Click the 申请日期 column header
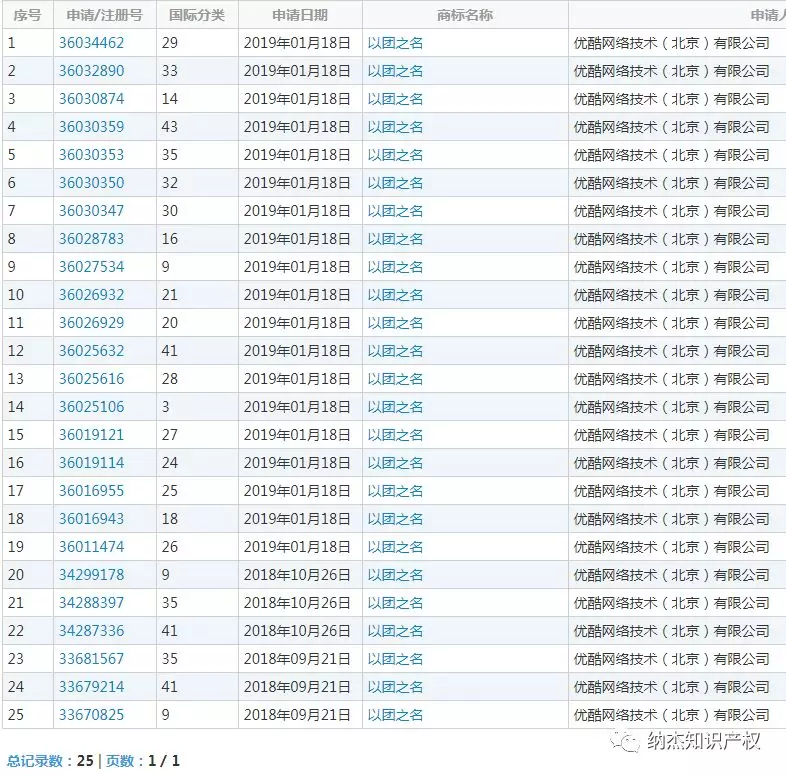Viewport: 786px width, 775px height. tap(299, 15)
